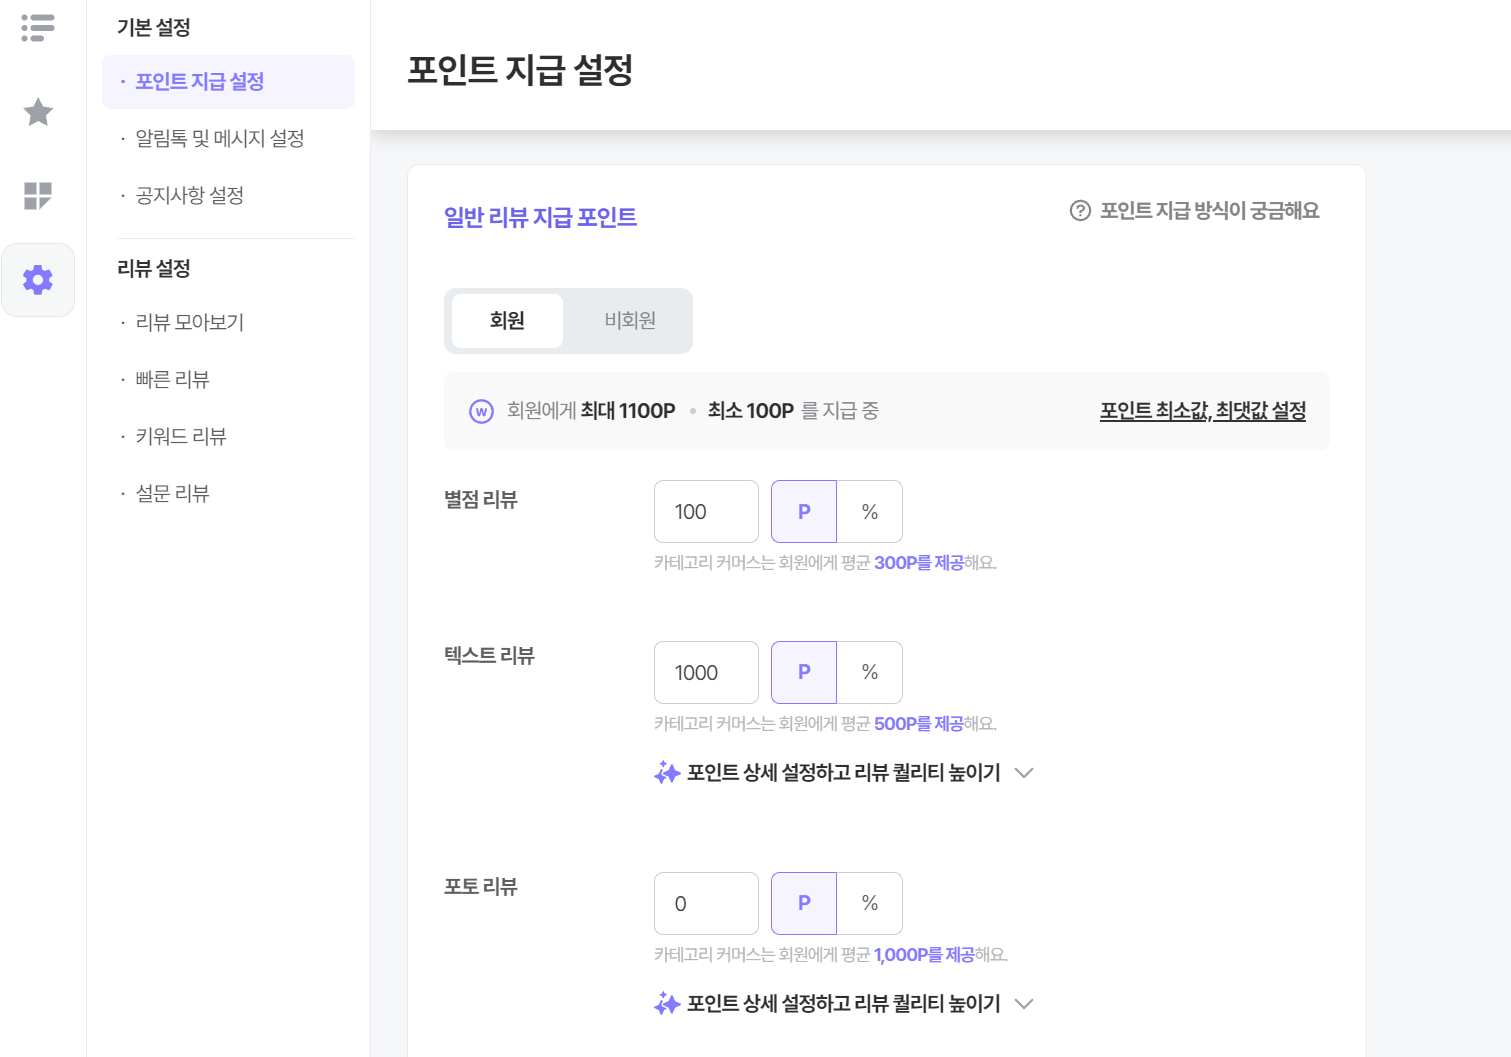Click sparkle icon under 텍스트 리뷰

click(667, 773)
